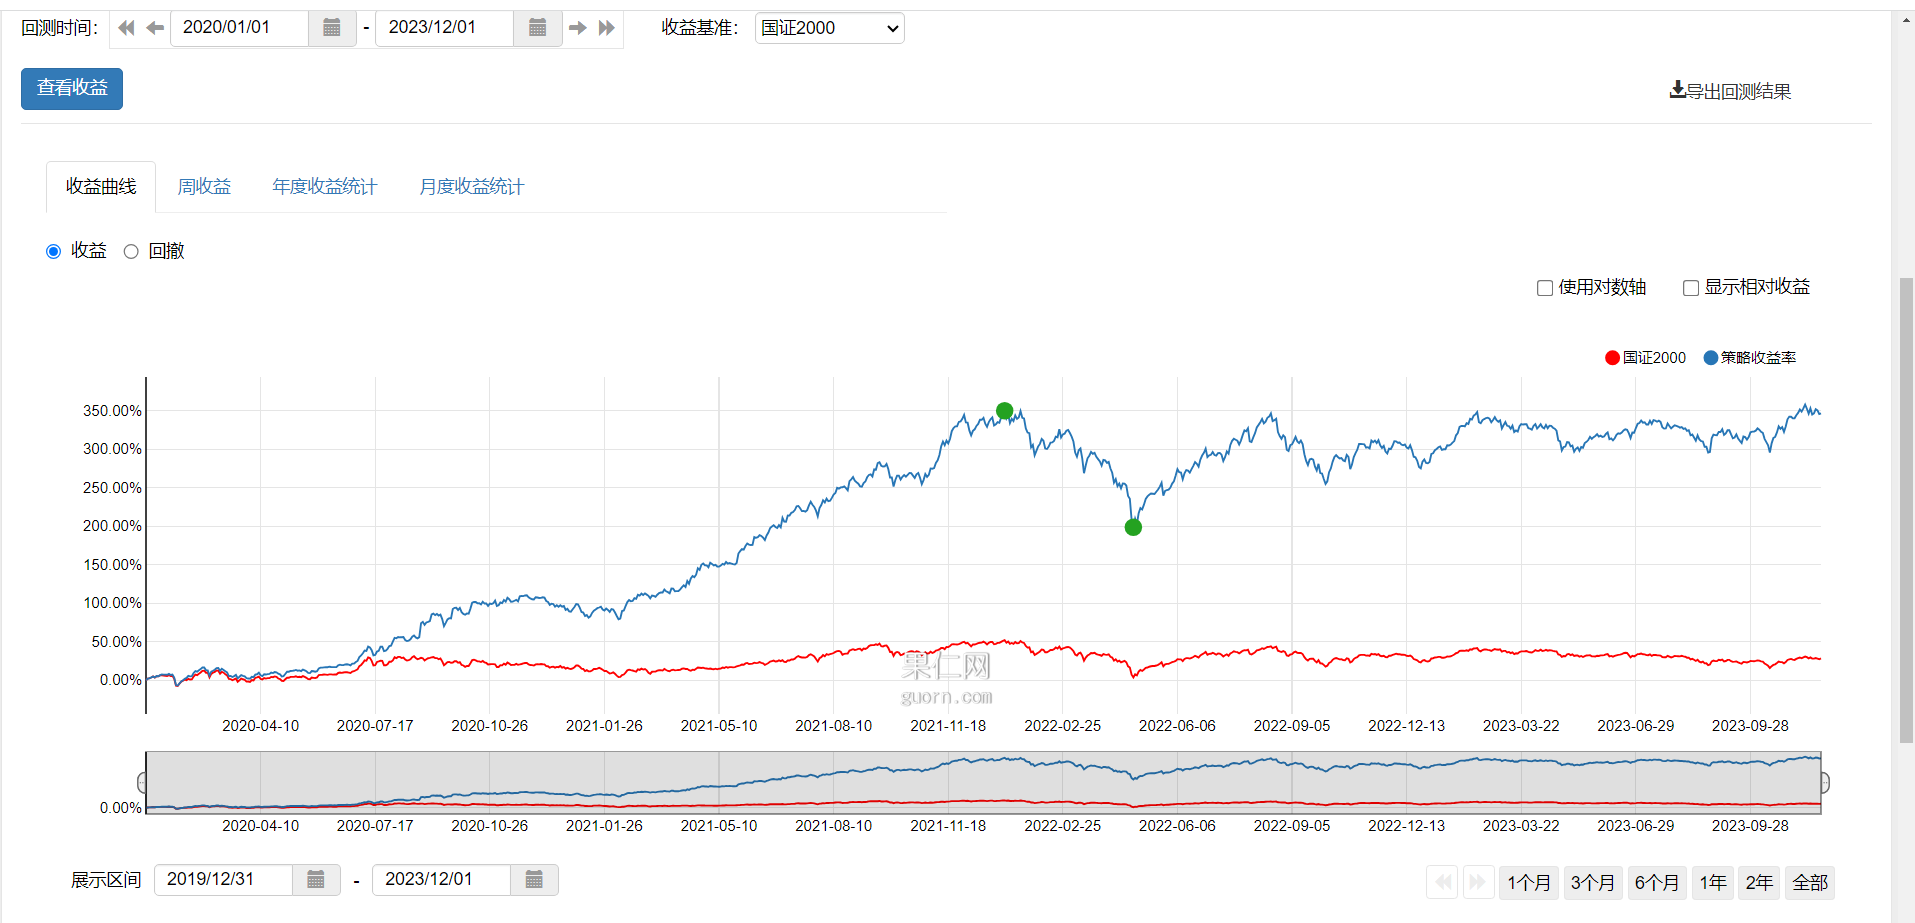Click the rewind double-arrow backtest date icon
Screen dimensions: 1915x923
[126, 28]
